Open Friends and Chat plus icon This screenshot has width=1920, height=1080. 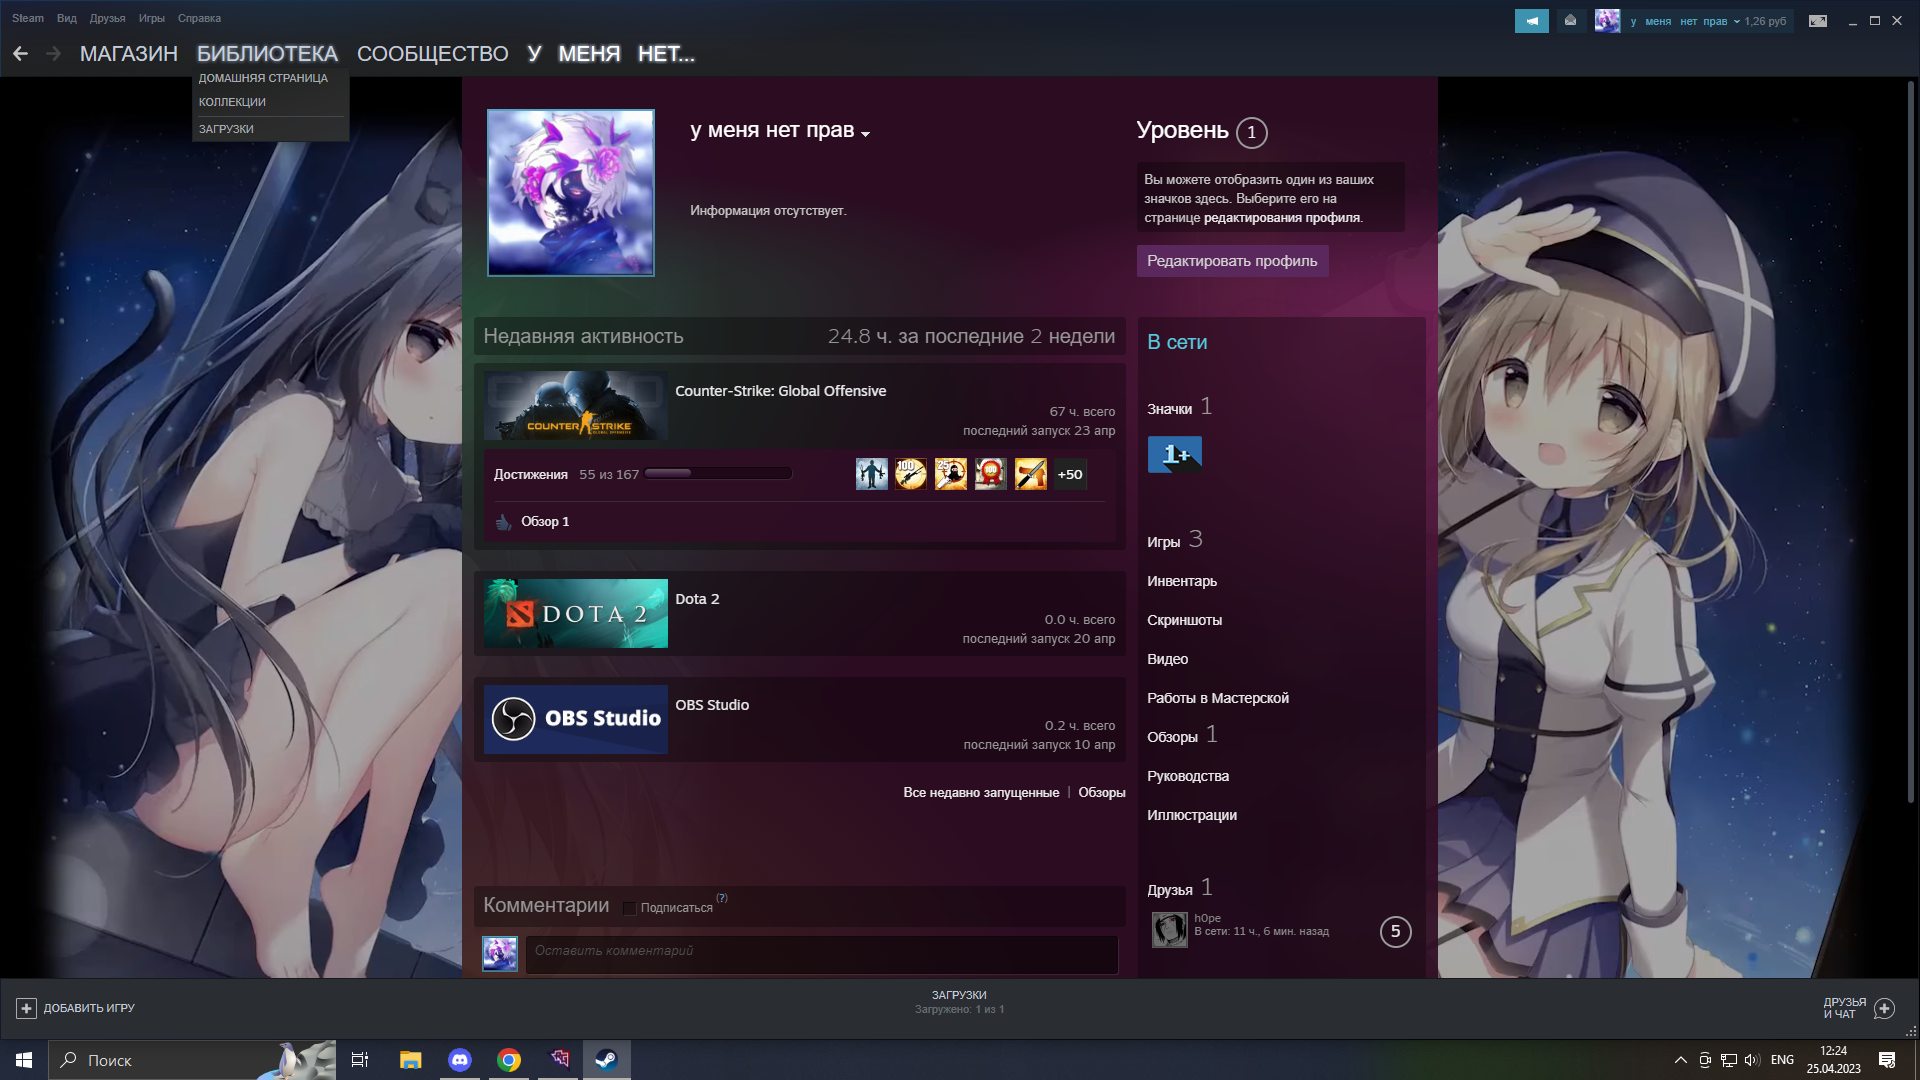coord(1884,1008)
